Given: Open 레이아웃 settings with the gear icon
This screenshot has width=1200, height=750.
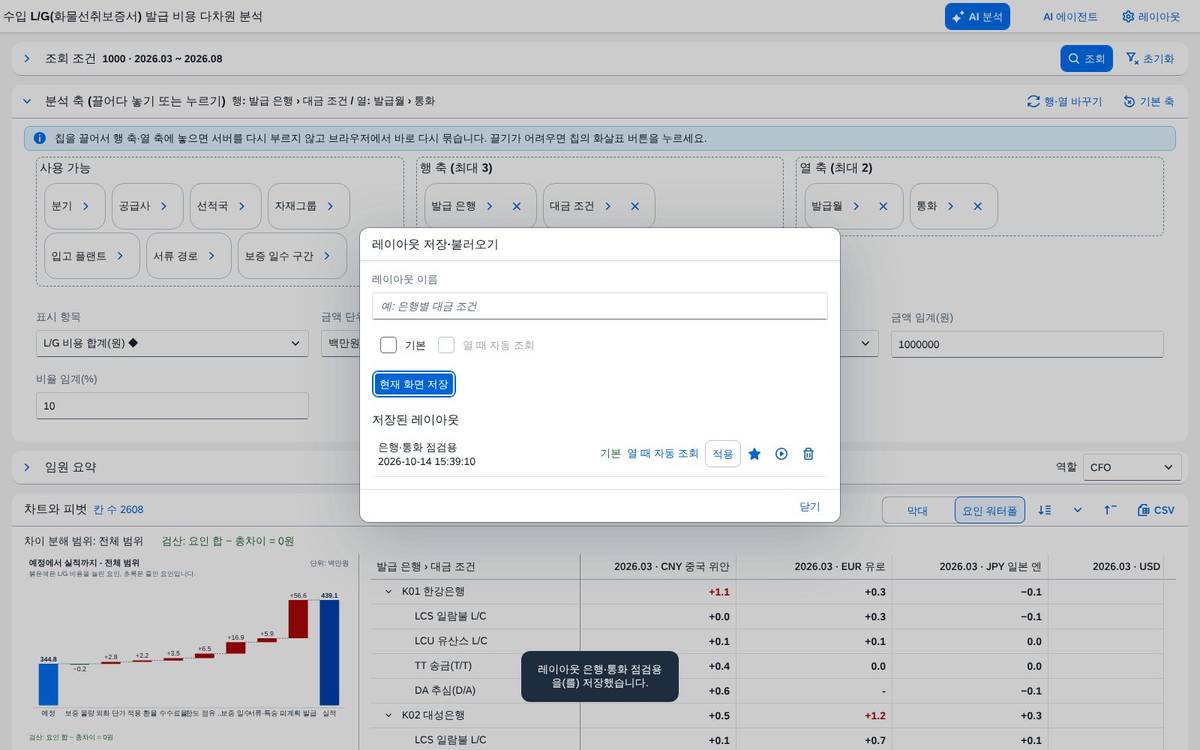Looking at the screenshot, I should coord(1151,16).
